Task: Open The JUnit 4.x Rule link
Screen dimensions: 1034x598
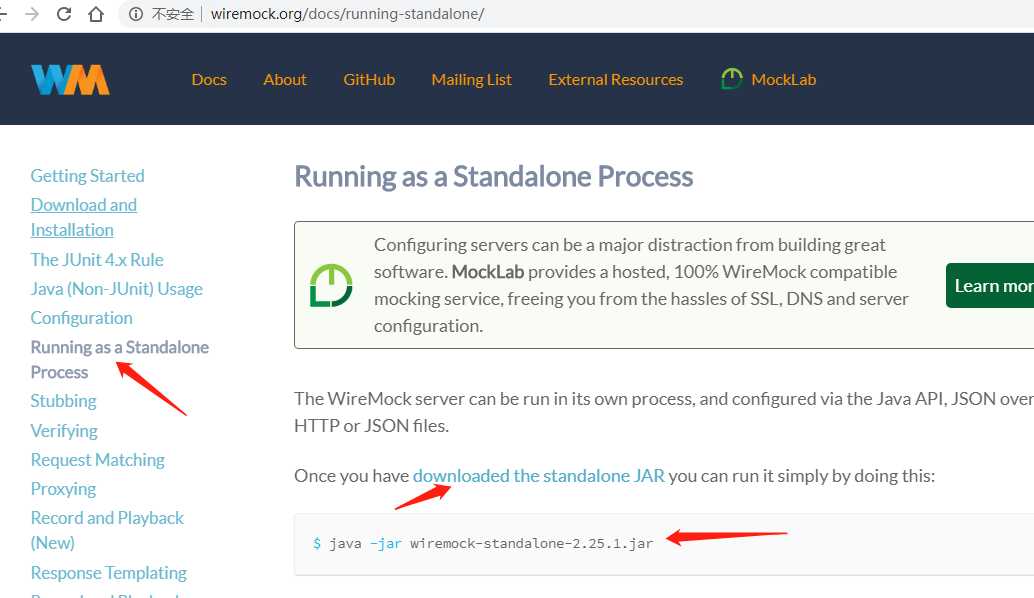Action: point(97,260)
